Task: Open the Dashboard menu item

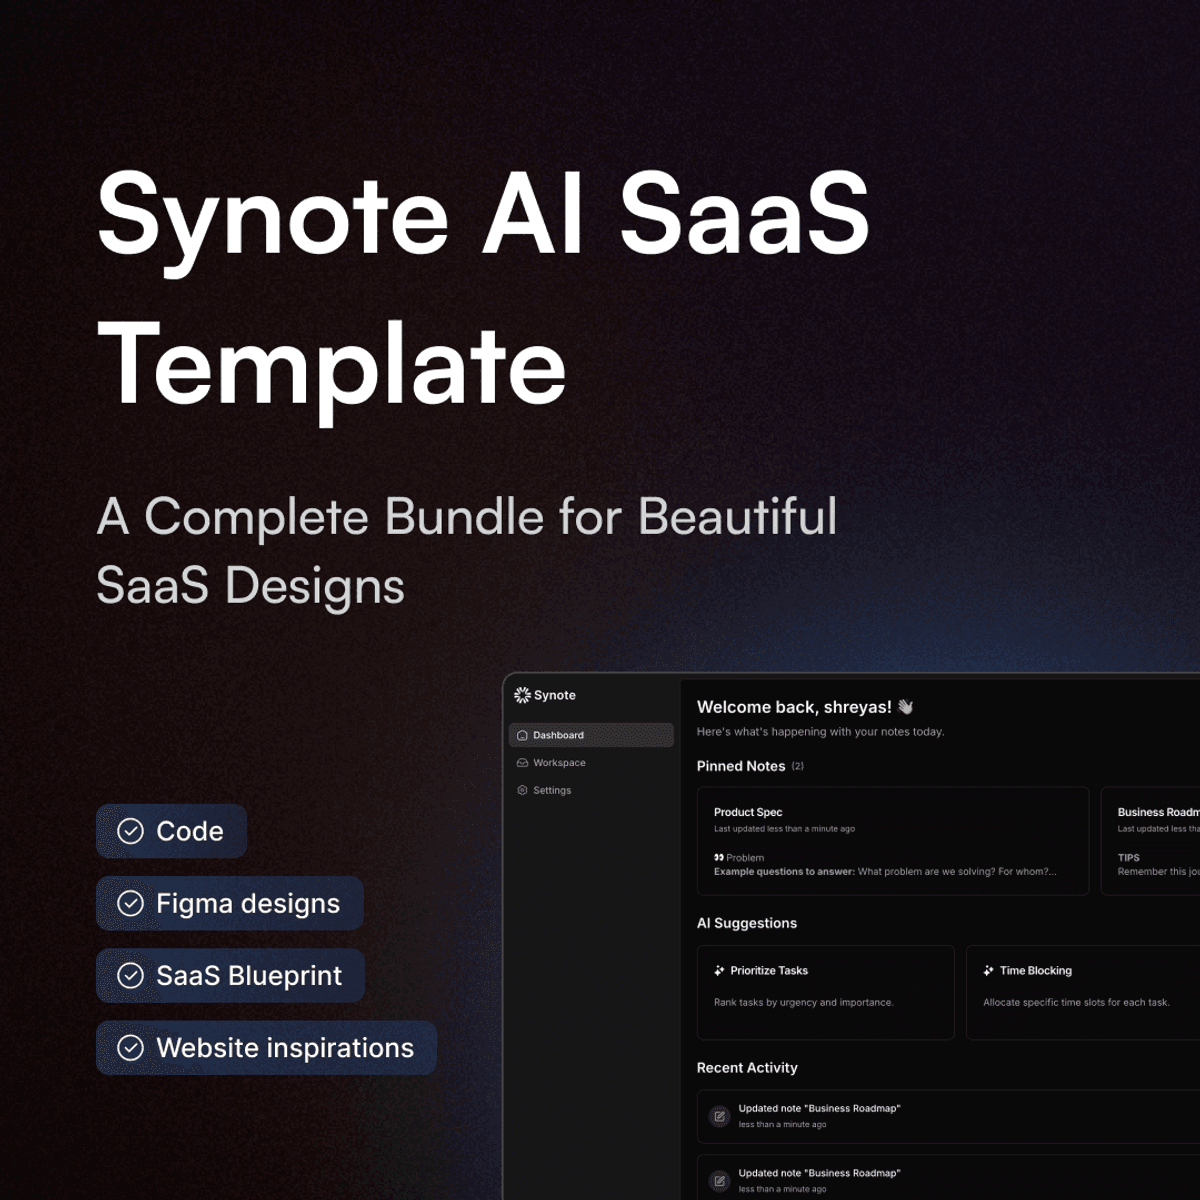Action: pyautogui.click(x=591, y=735)
